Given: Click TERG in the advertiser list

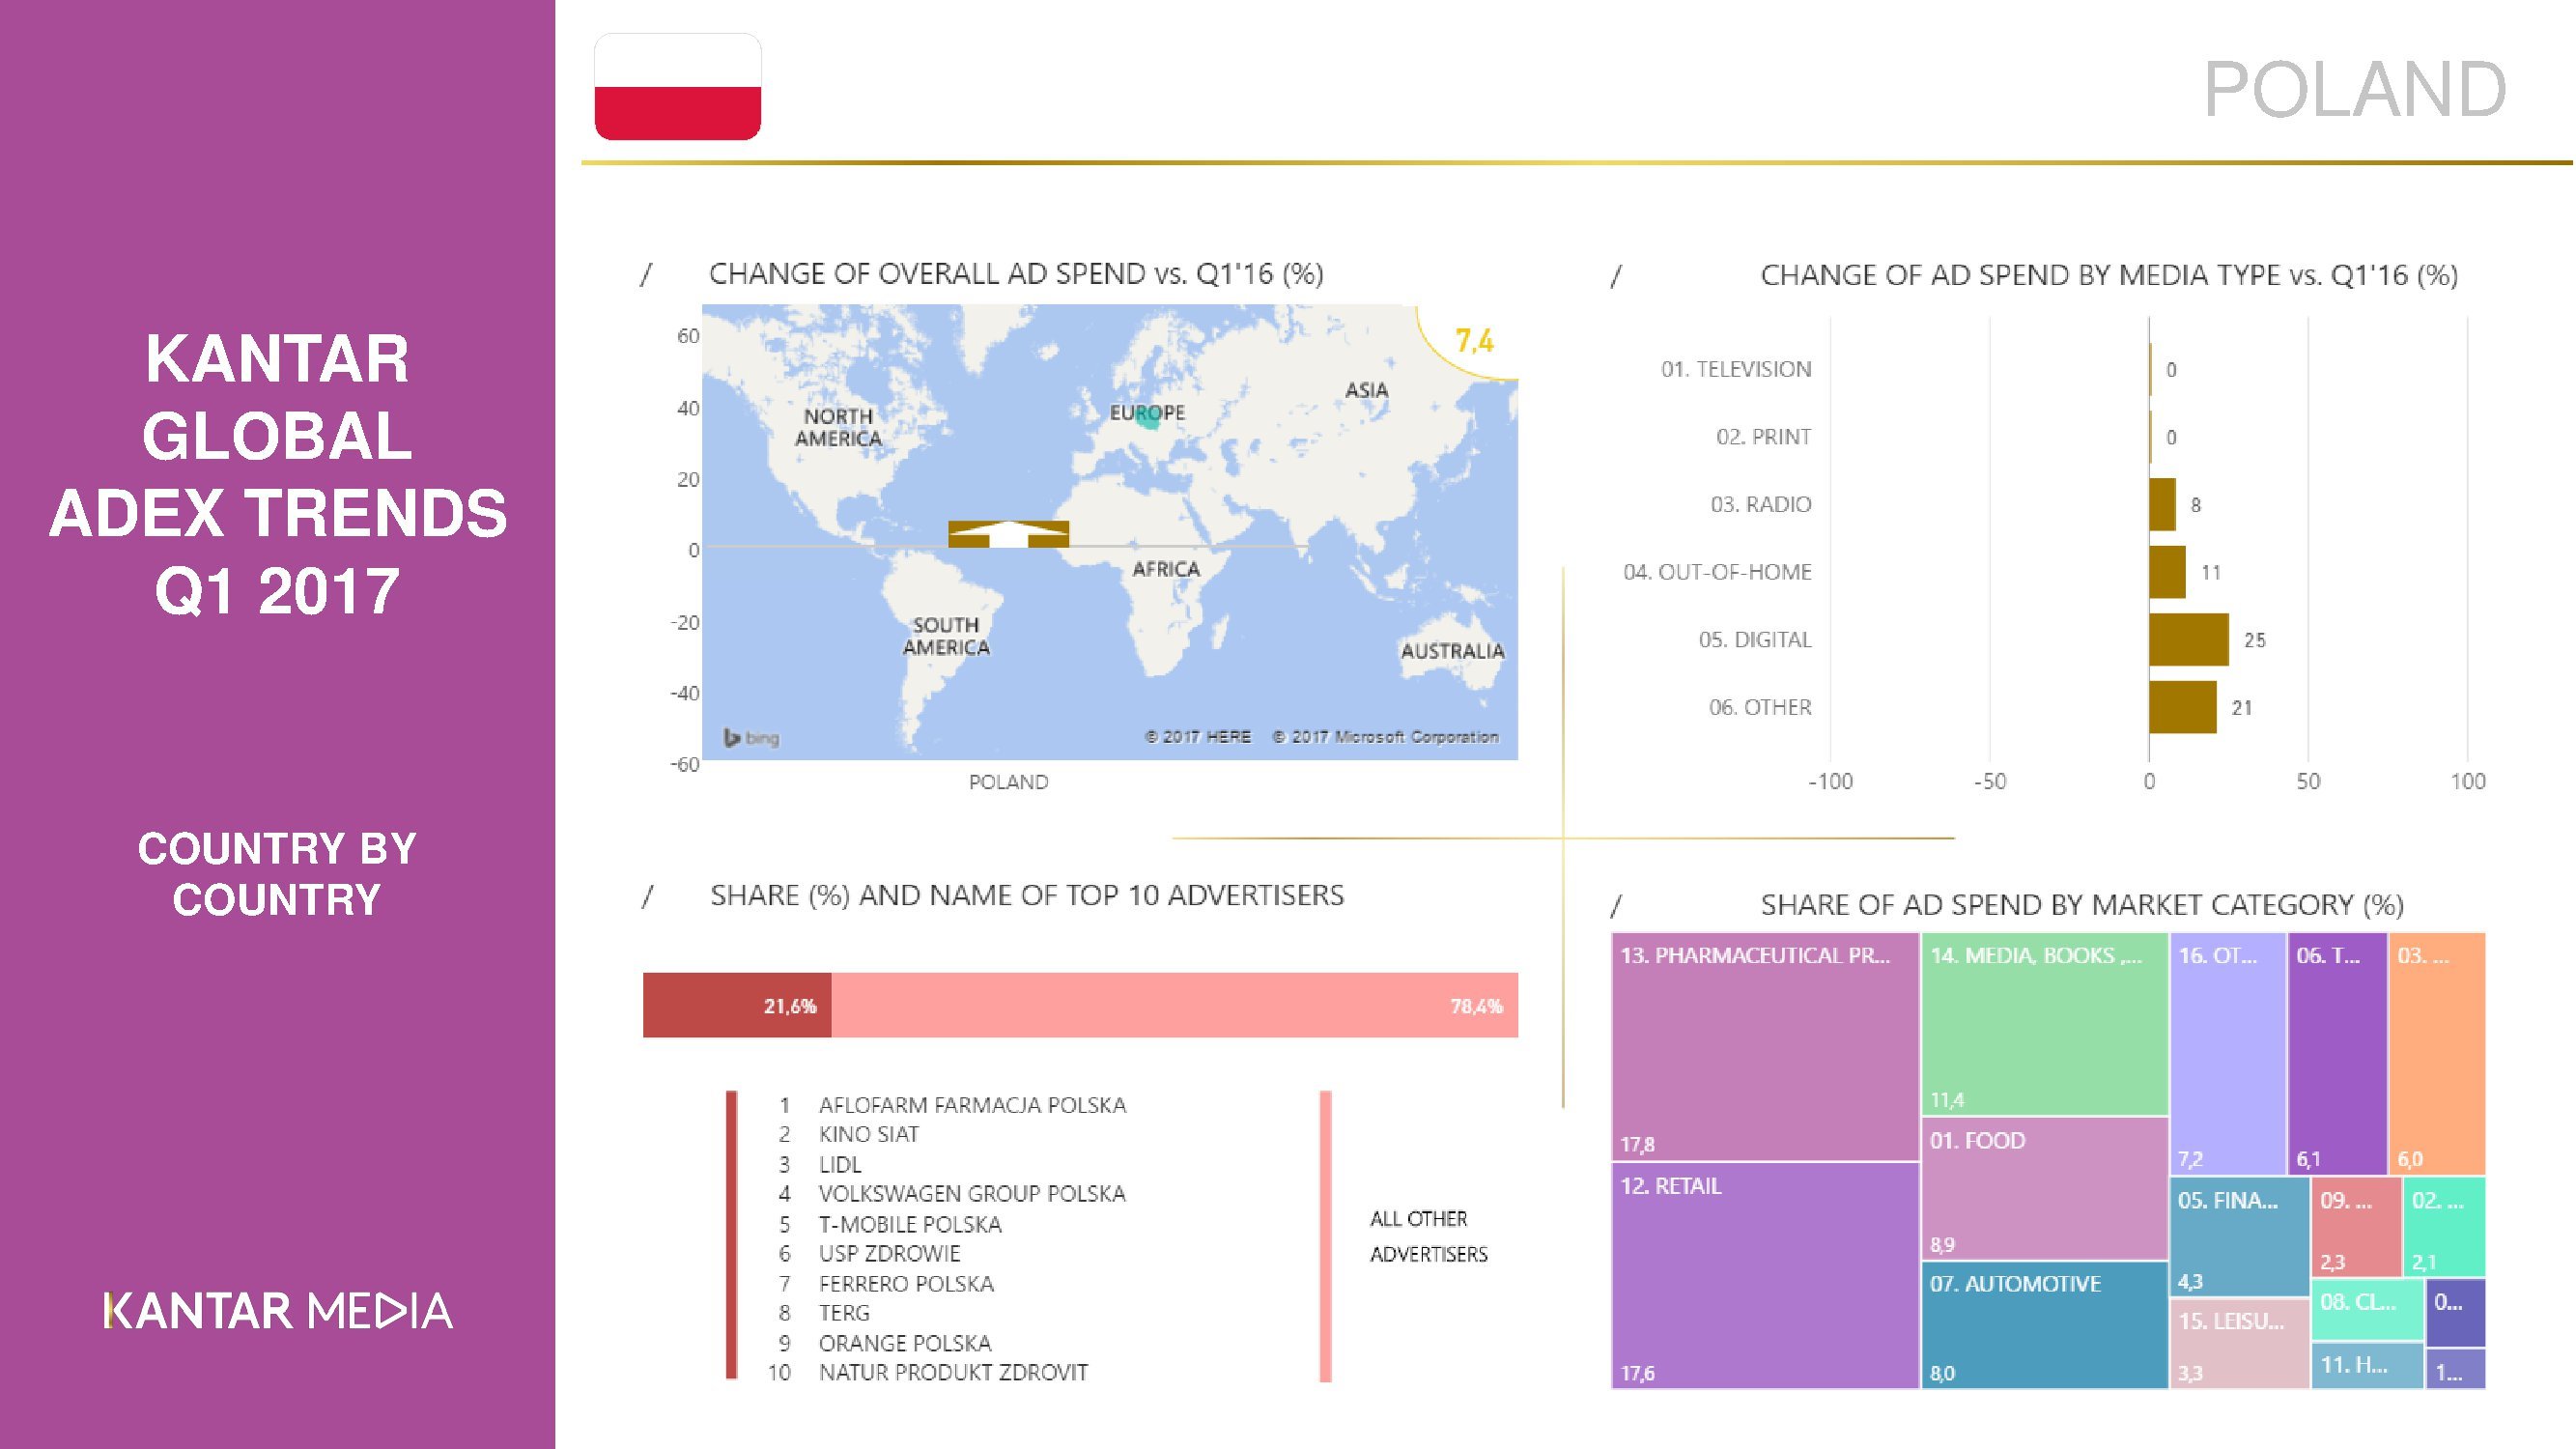Looking at the screenshot, I should coord(844,1313).
